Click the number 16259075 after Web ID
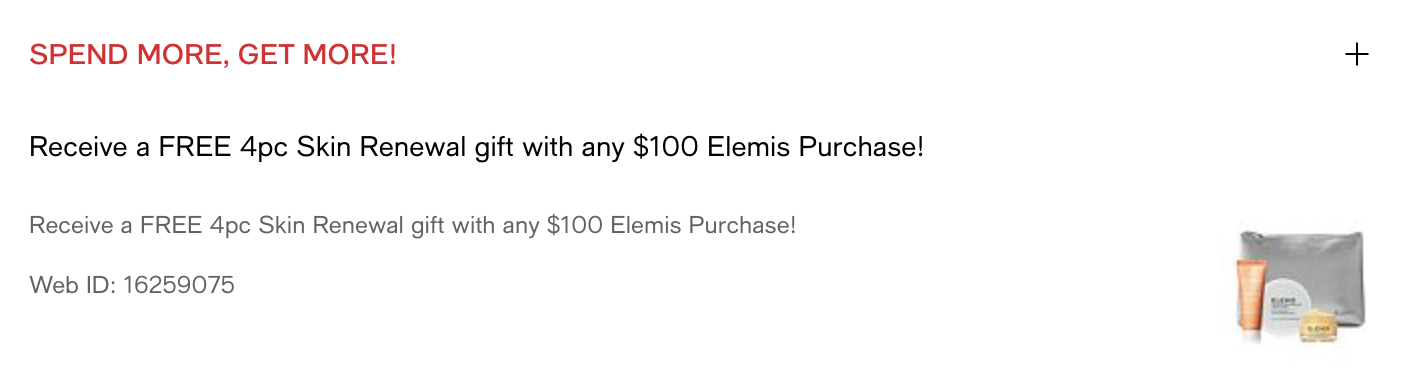 click(x=179, y=285)
